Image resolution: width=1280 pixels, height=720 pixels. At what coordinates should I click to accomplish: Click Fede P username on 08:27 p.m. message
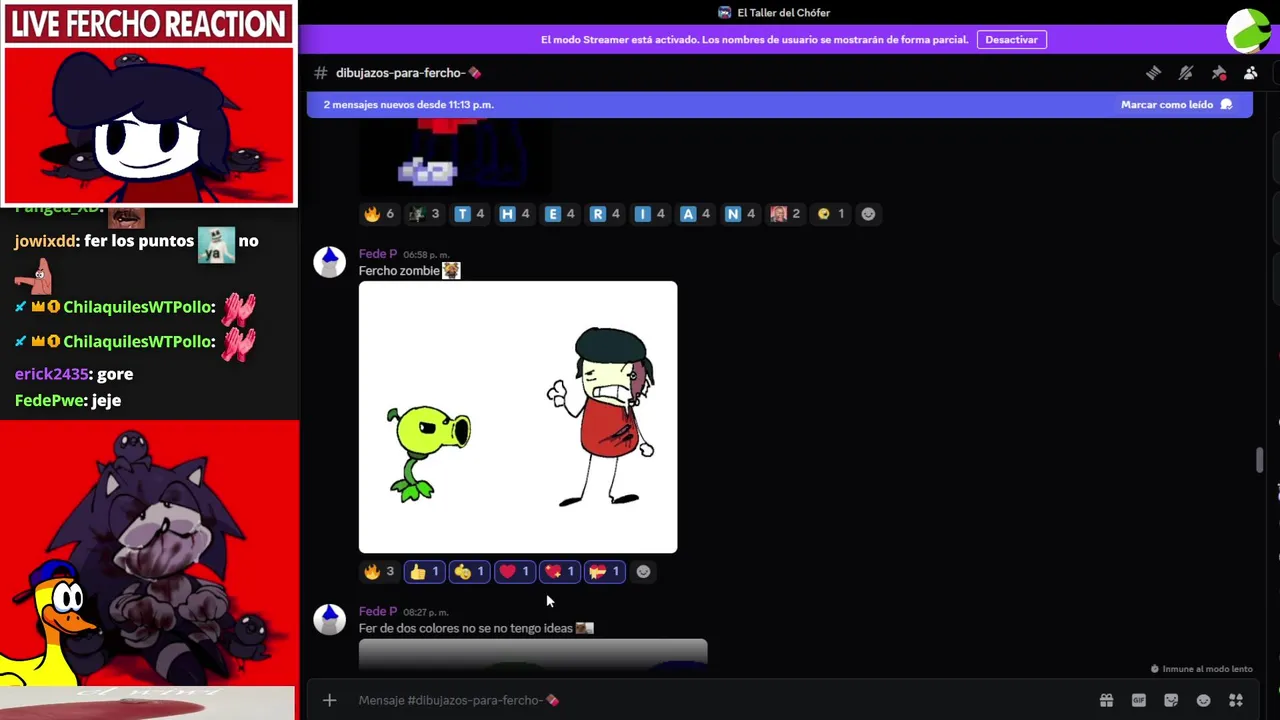378,612
